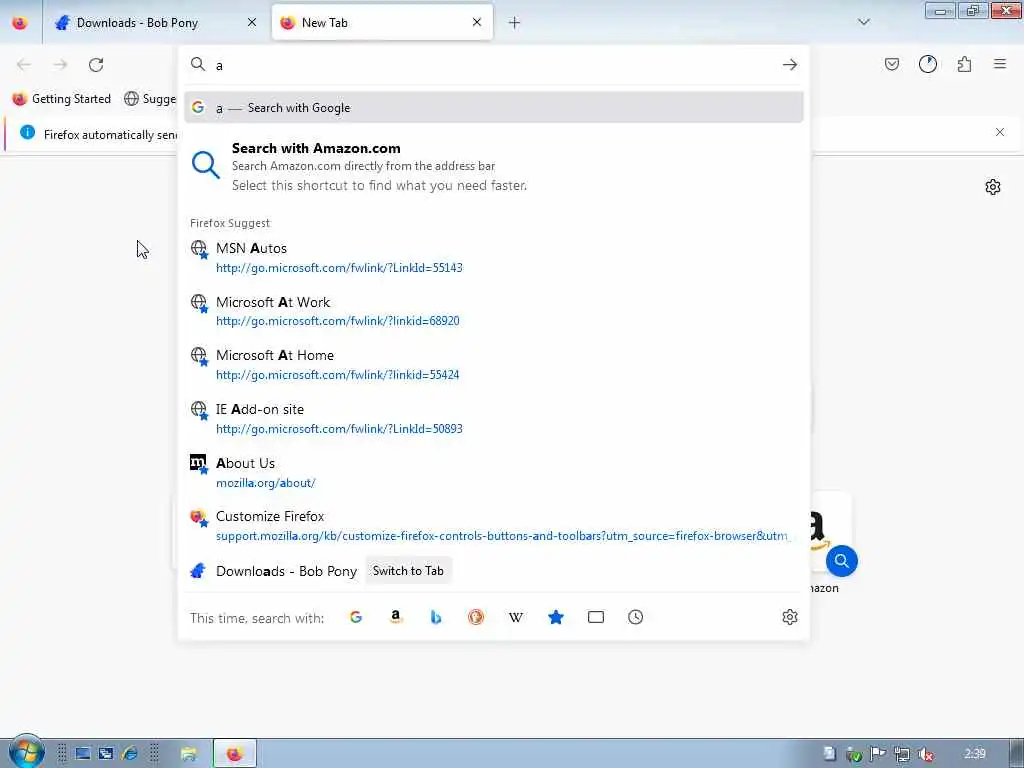Open new tab page personalize gear
This screenshot has width=1024, height=768.
pos(993,187)
